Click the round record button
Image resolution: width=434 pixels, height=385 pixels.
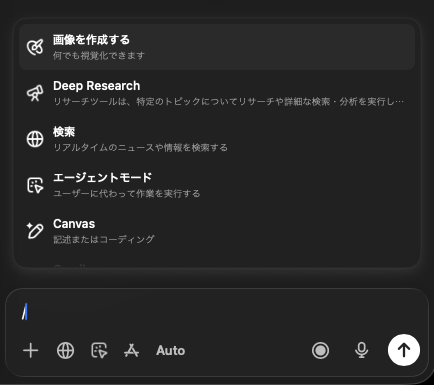coord(320,350)
